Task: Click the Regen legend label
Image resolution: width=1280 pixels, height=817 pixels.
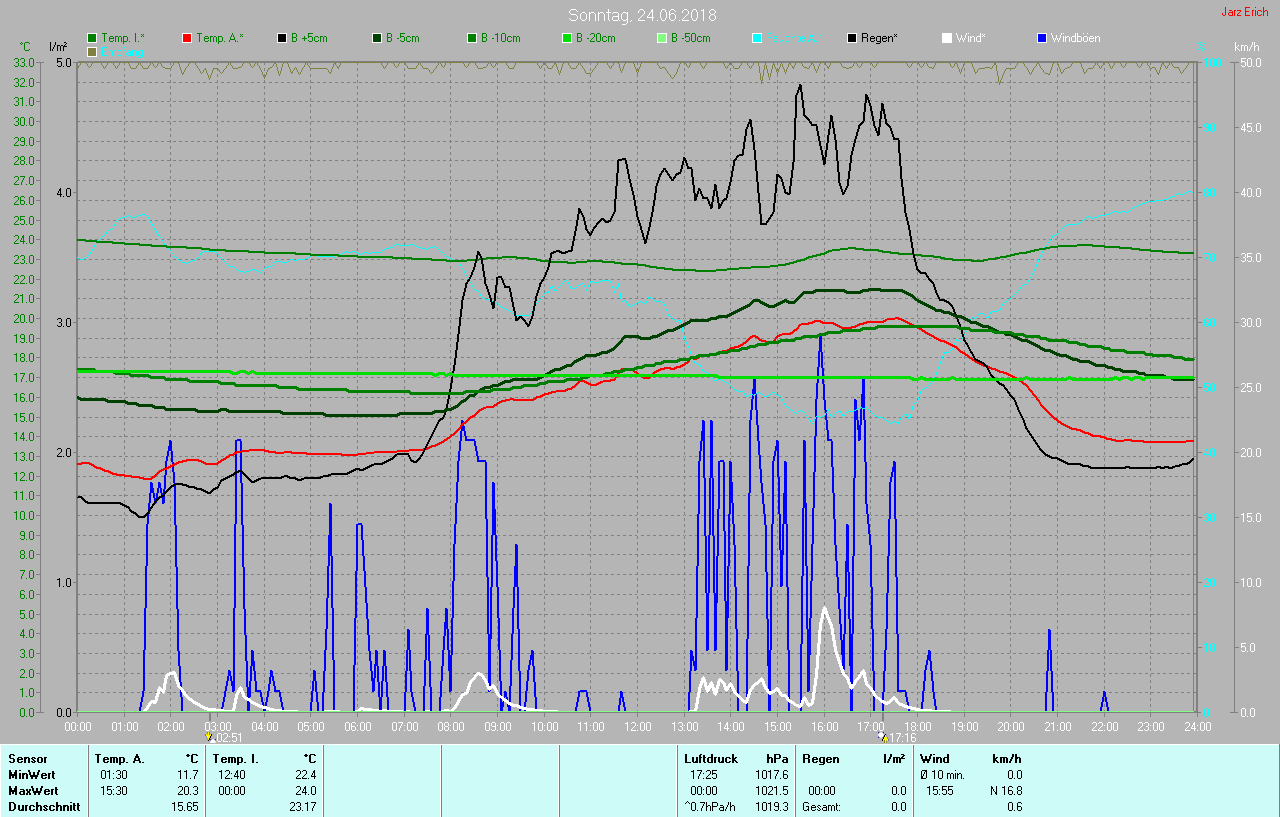Action: [x=879, y=38]
